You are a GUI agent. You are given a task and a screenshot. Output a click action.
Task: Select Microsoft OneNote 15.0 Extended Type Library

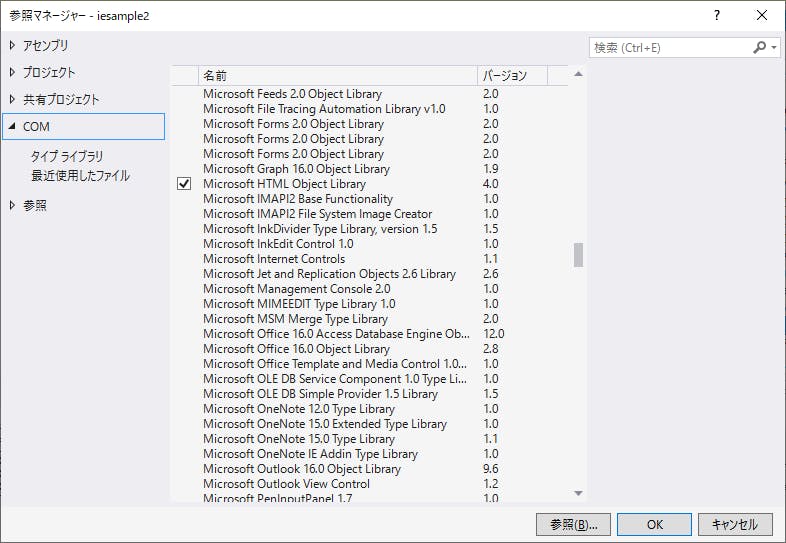click(369, 424)
